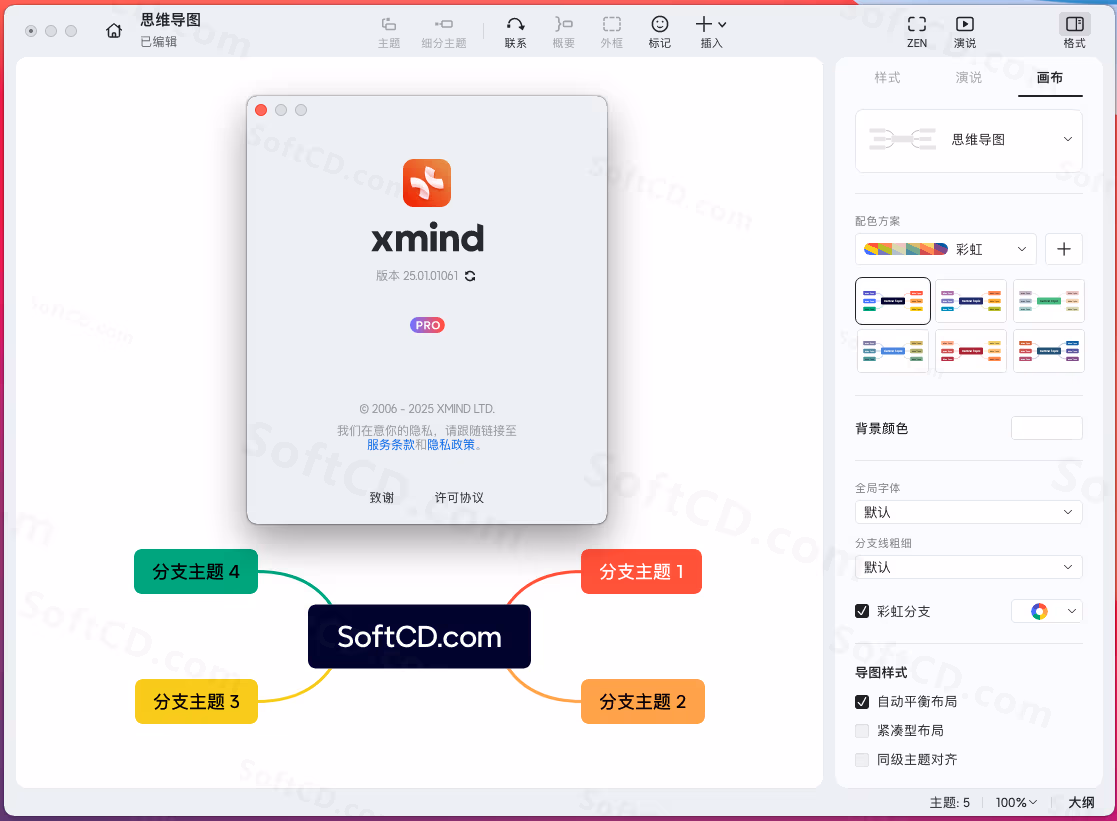Uncheck 自动平衡布局 checkbox
The image size is (1117, 821).
862,701
